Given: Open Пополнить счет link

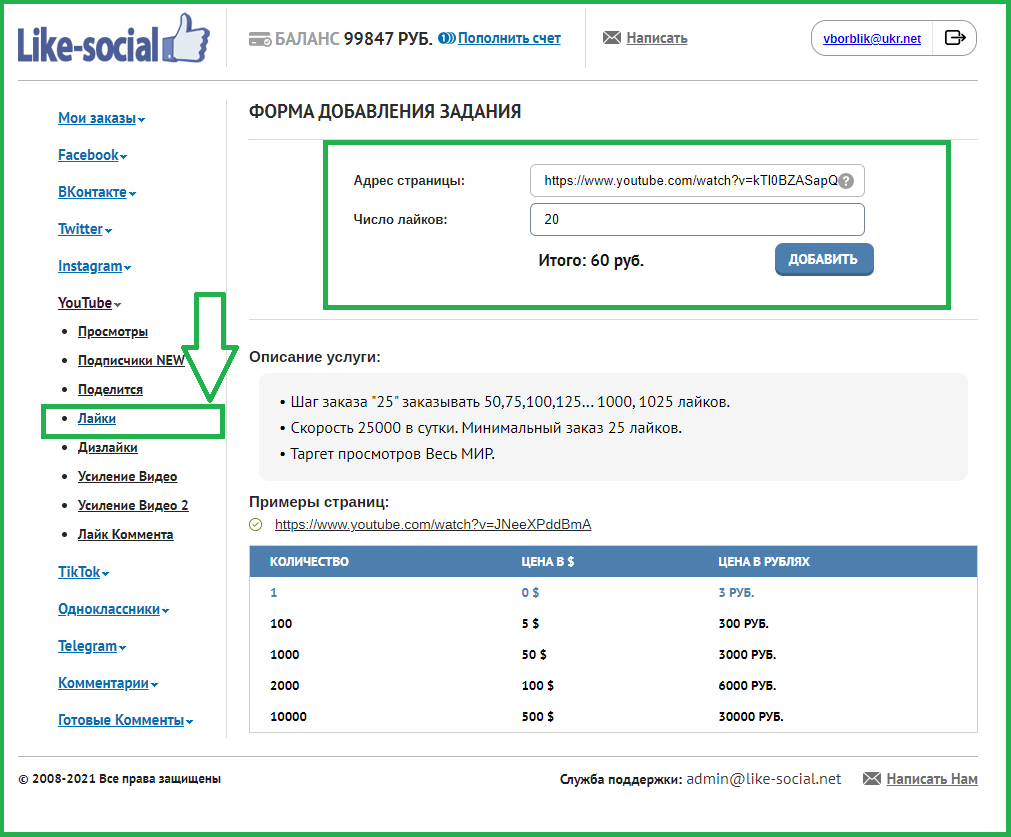Looking at the screenshot, I should pos(509,38).
